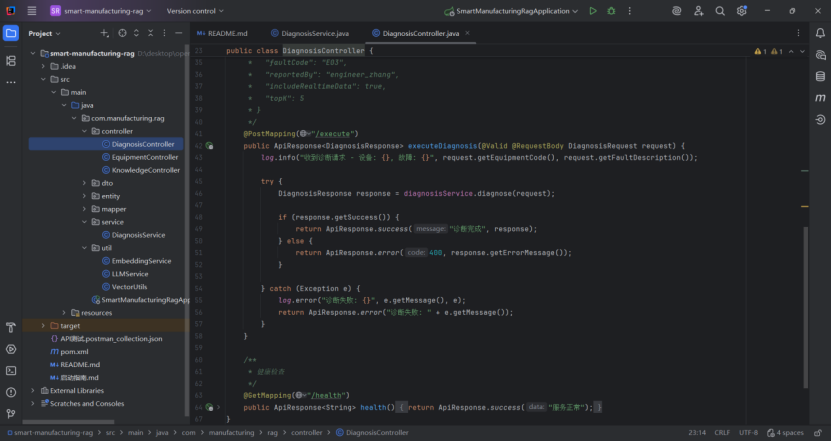Change CRLF line separator in status bar
The width and height of the screenshot is (831, 442).
point(722,432)
